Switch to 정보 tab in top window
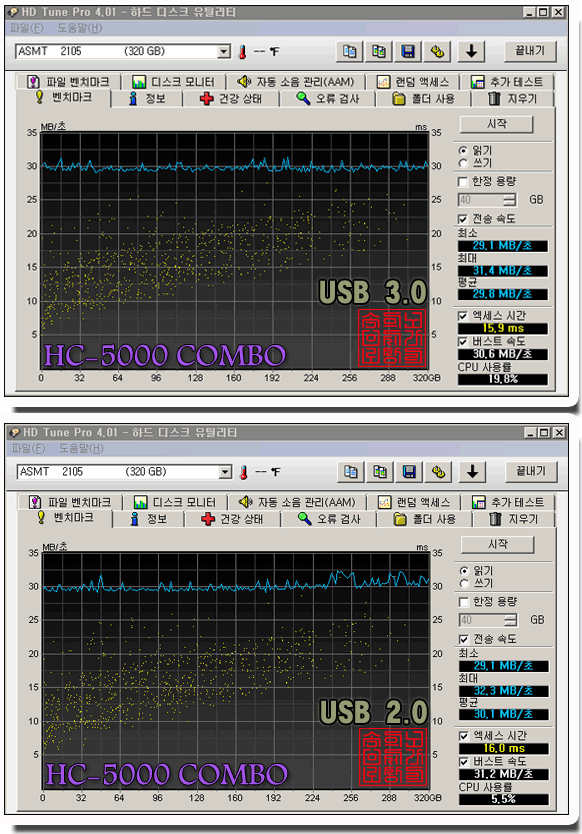Screen dimensions: 582x834 (147, 98)
